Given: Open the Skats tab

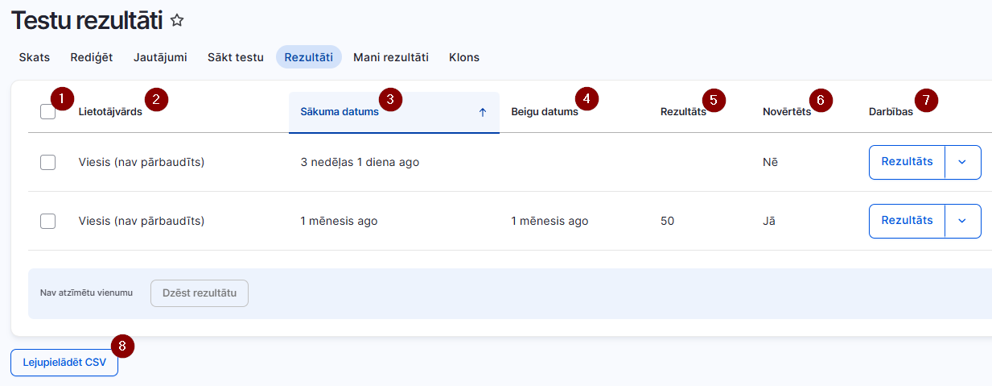Looking at the screenshot, I should (34, 57).
